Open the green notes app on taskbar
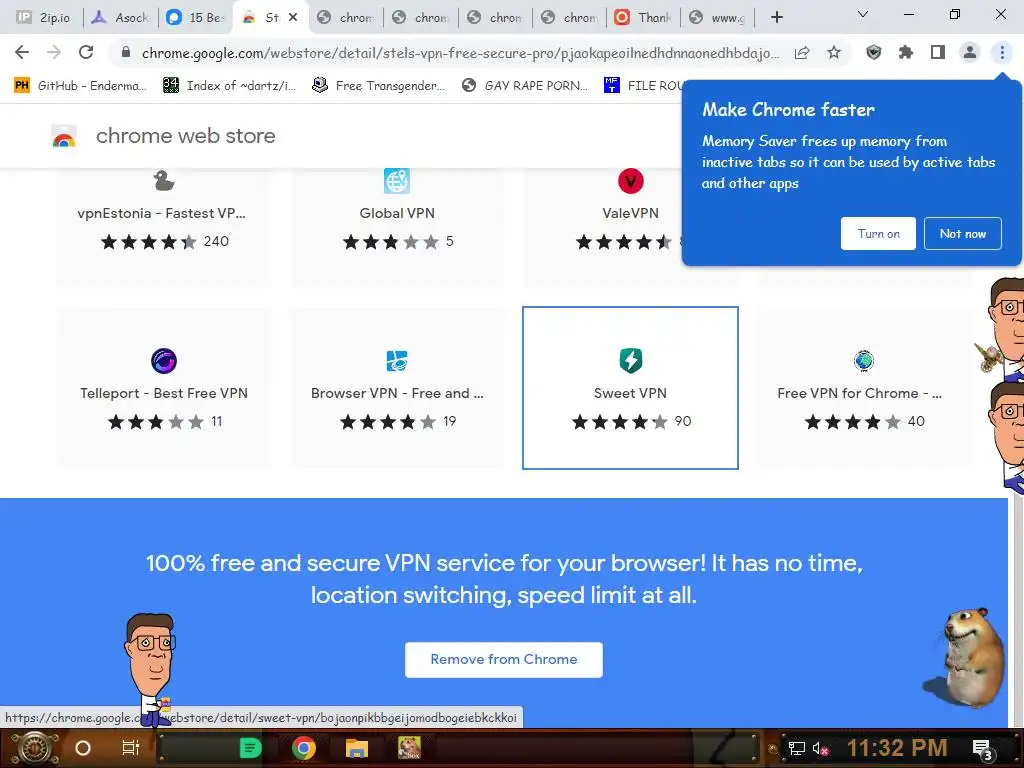Viewport: 1024px width, 768px height. pyautogui.click(x=250, y=748)
